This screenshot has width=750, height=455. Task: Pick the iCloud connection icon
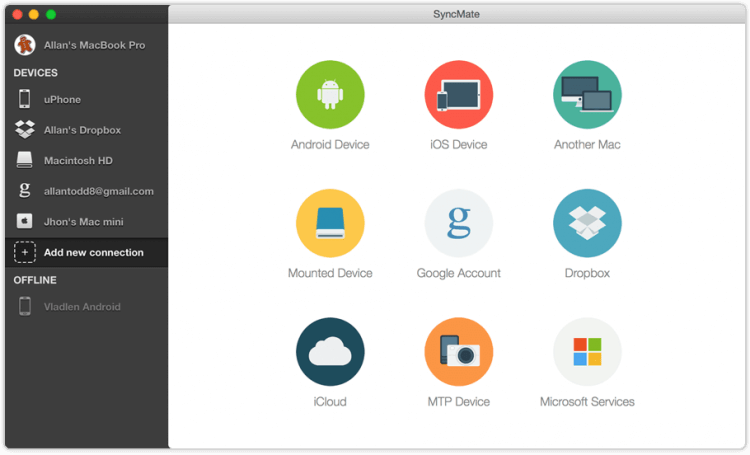pos(330,352)
